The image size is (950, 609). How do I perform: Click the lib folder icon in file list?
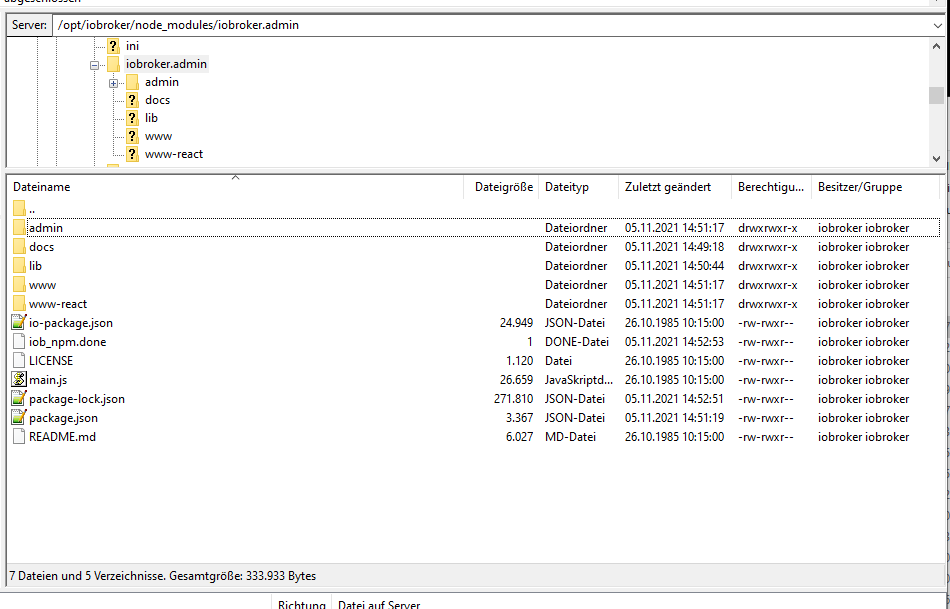click(x=19, y=265)
